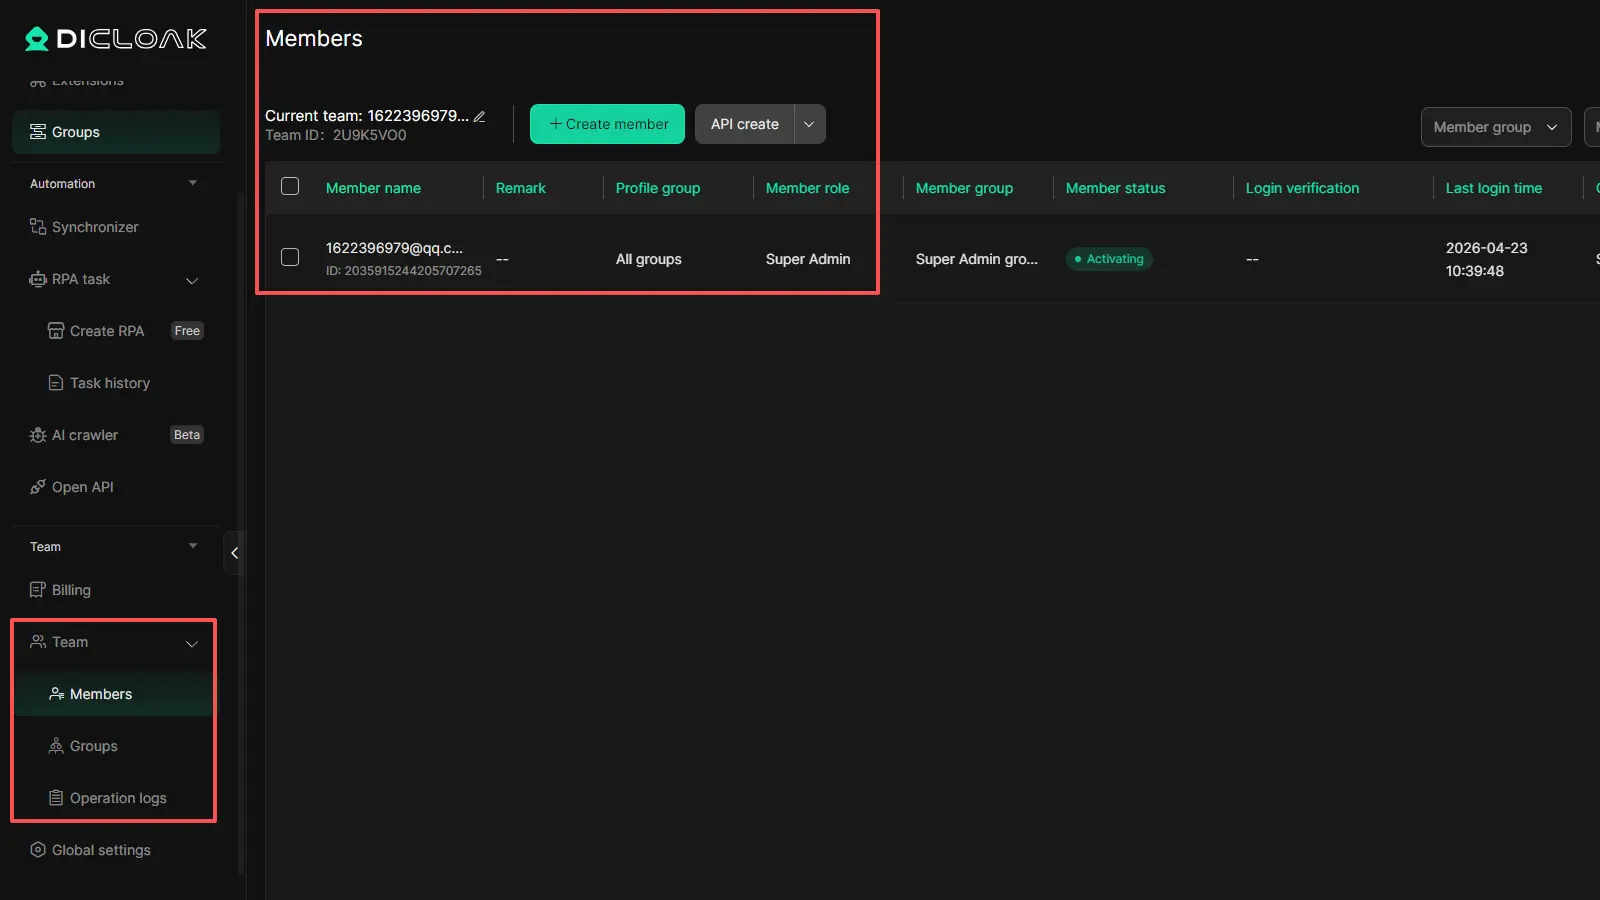This screenshot has height=900, width=1600.
Task: Click the DICloak logo
Action: click(116, 39)
